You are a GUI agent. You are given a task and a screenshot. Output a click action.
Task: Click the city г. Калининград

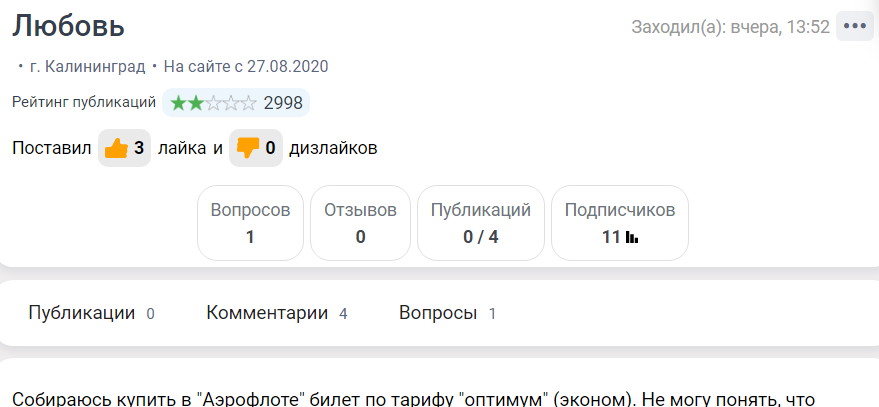tap(87, 67)
